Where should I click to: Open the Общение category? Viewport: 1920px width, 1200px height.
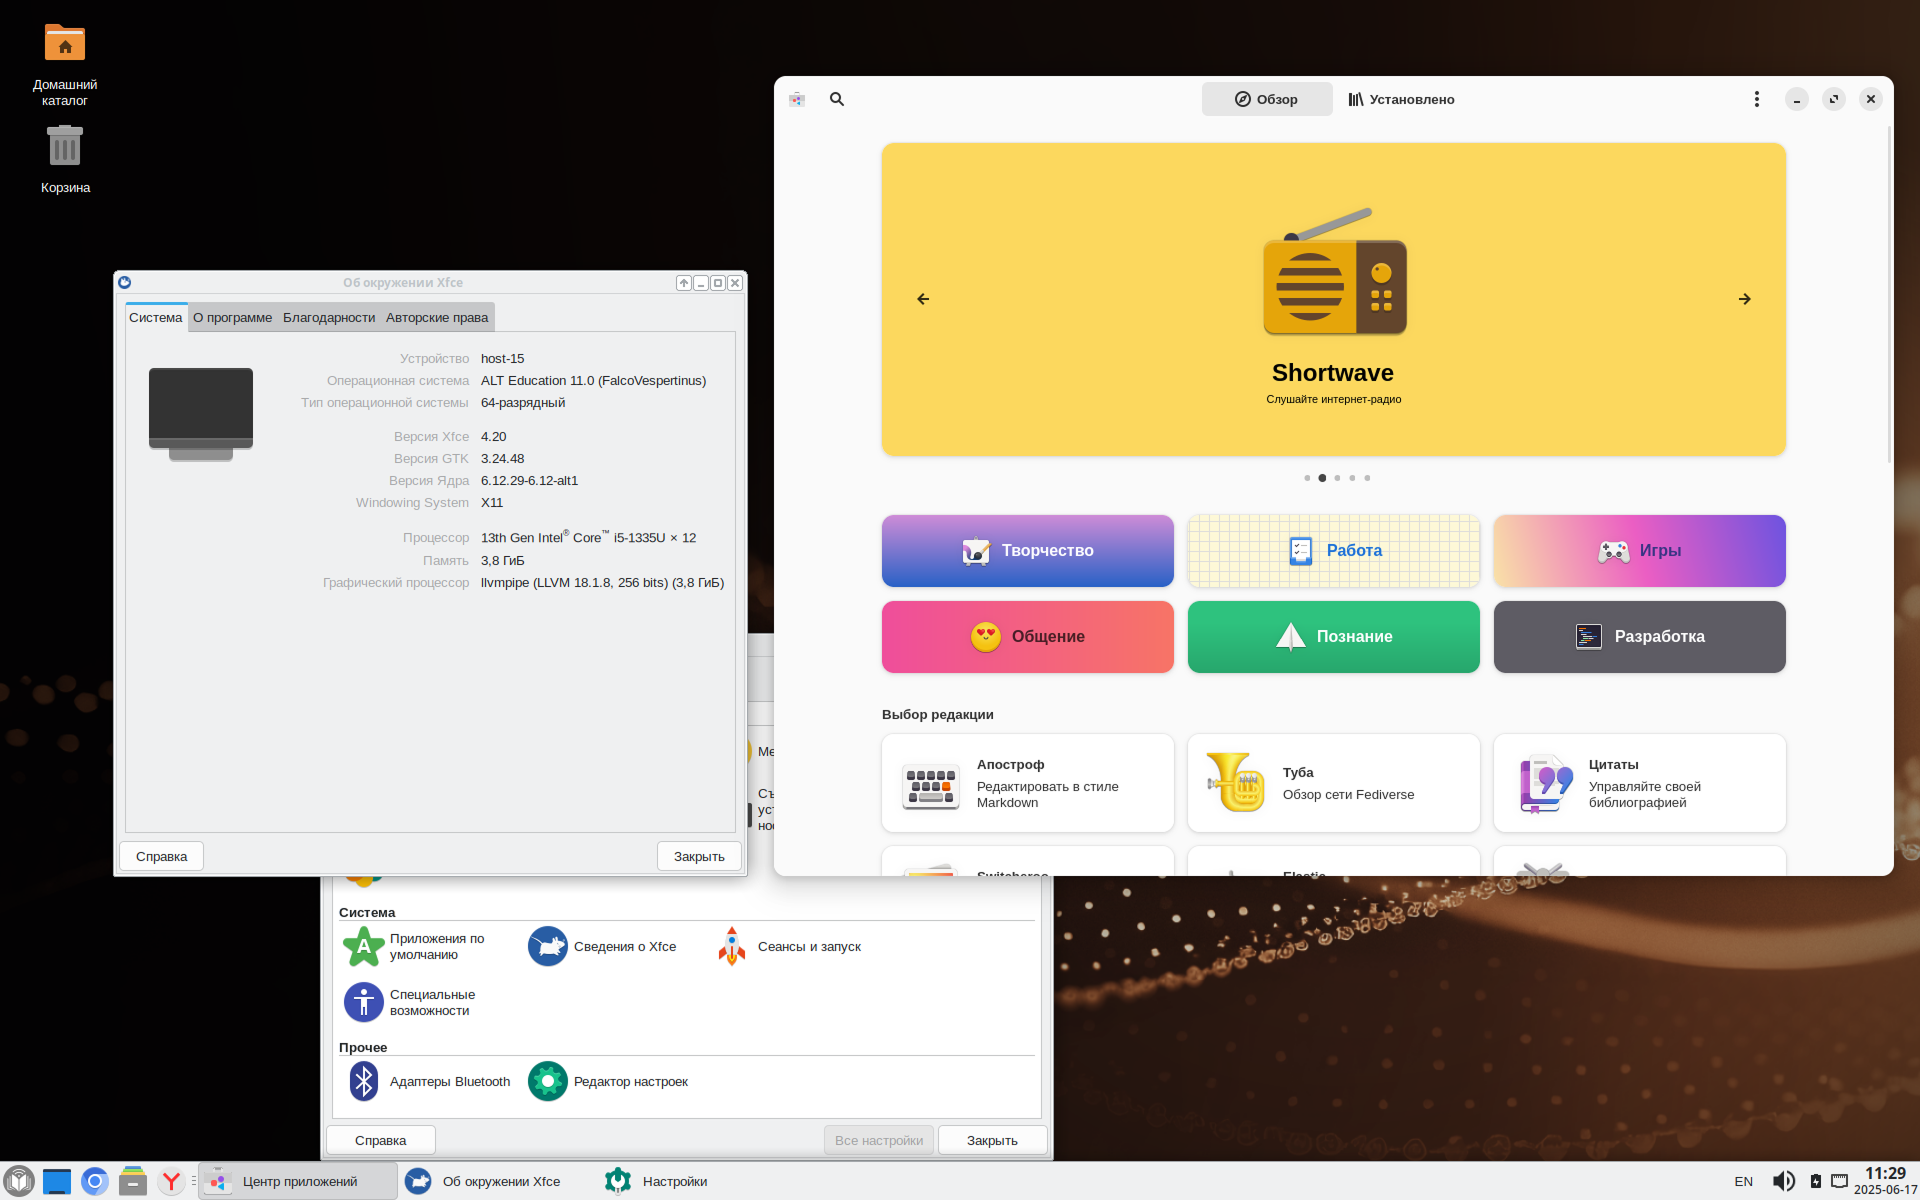click(x=1027, y=637)
